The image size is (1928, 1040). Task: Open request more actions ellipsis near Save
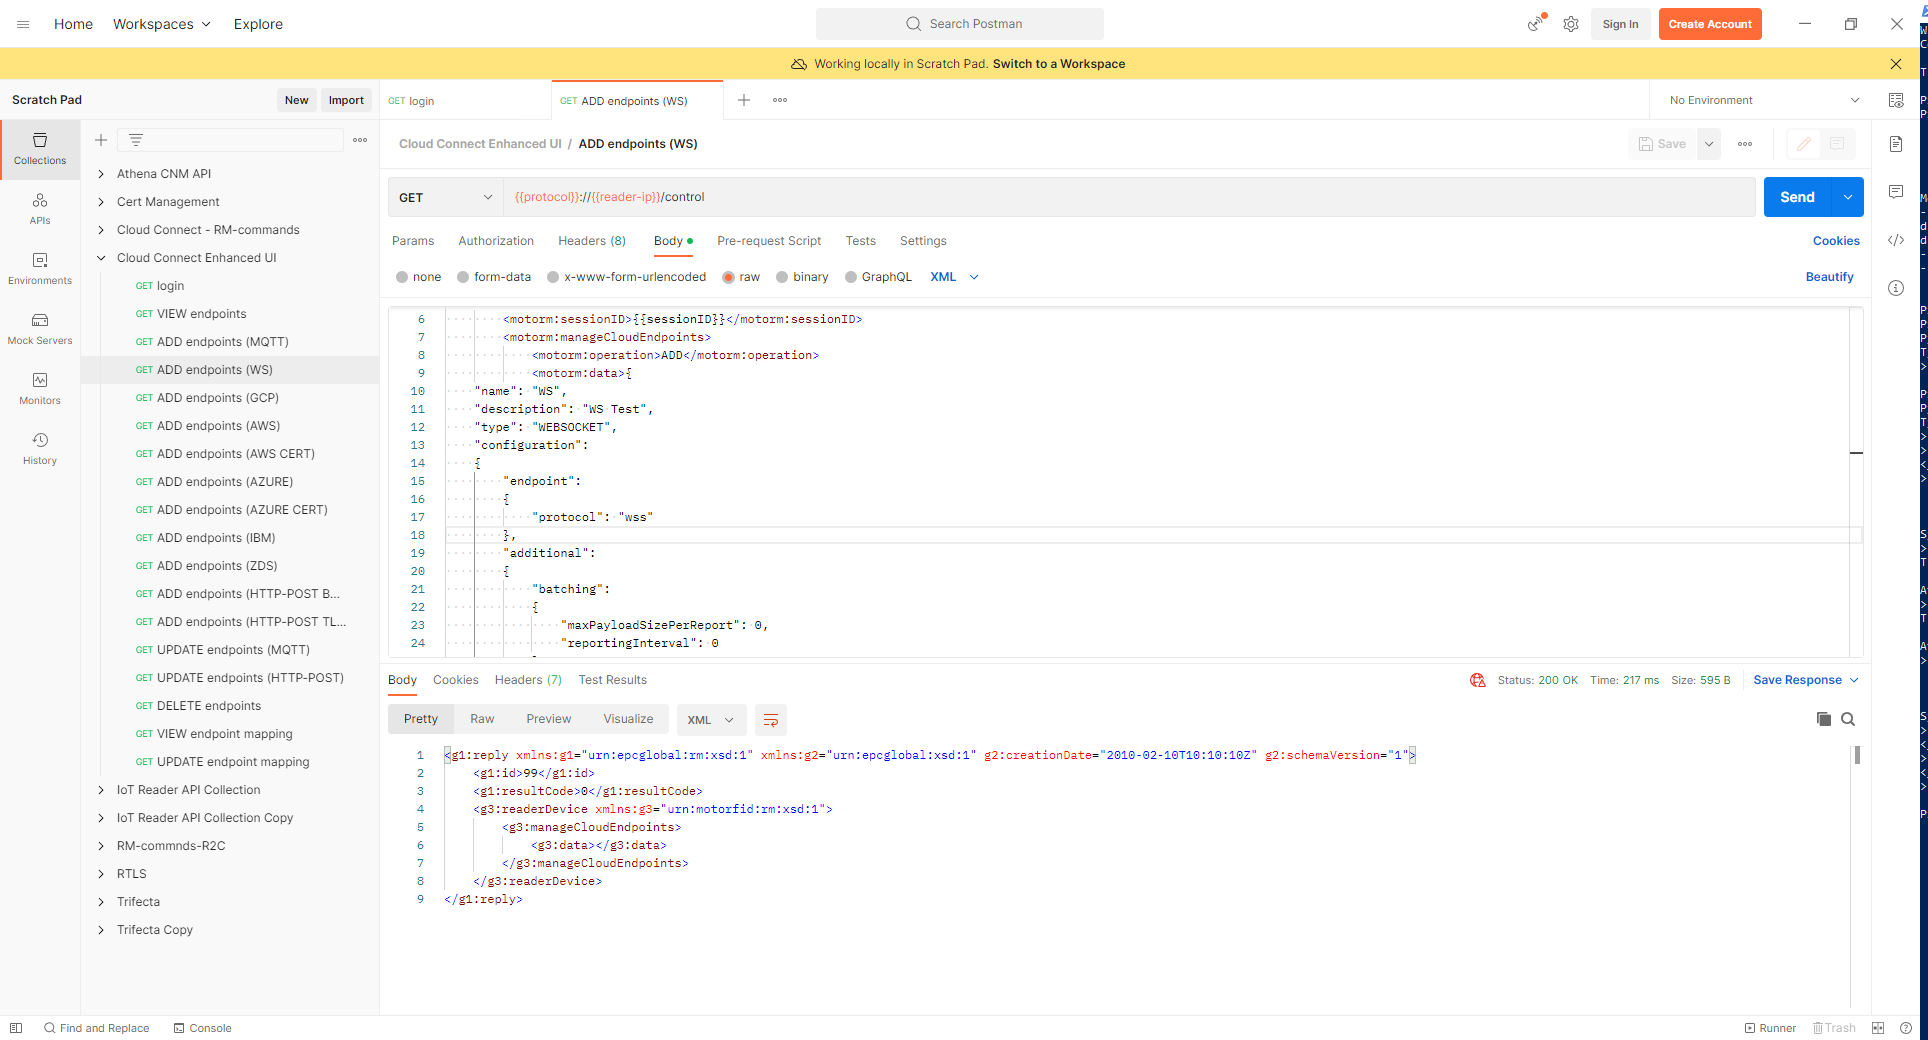coord(1745,144)
